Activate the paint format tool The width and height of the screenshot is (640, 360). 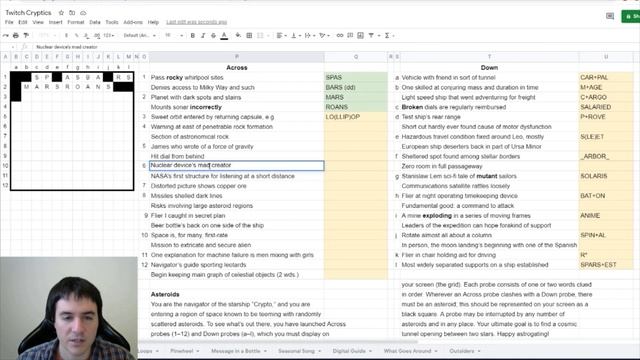coord(26,36)
